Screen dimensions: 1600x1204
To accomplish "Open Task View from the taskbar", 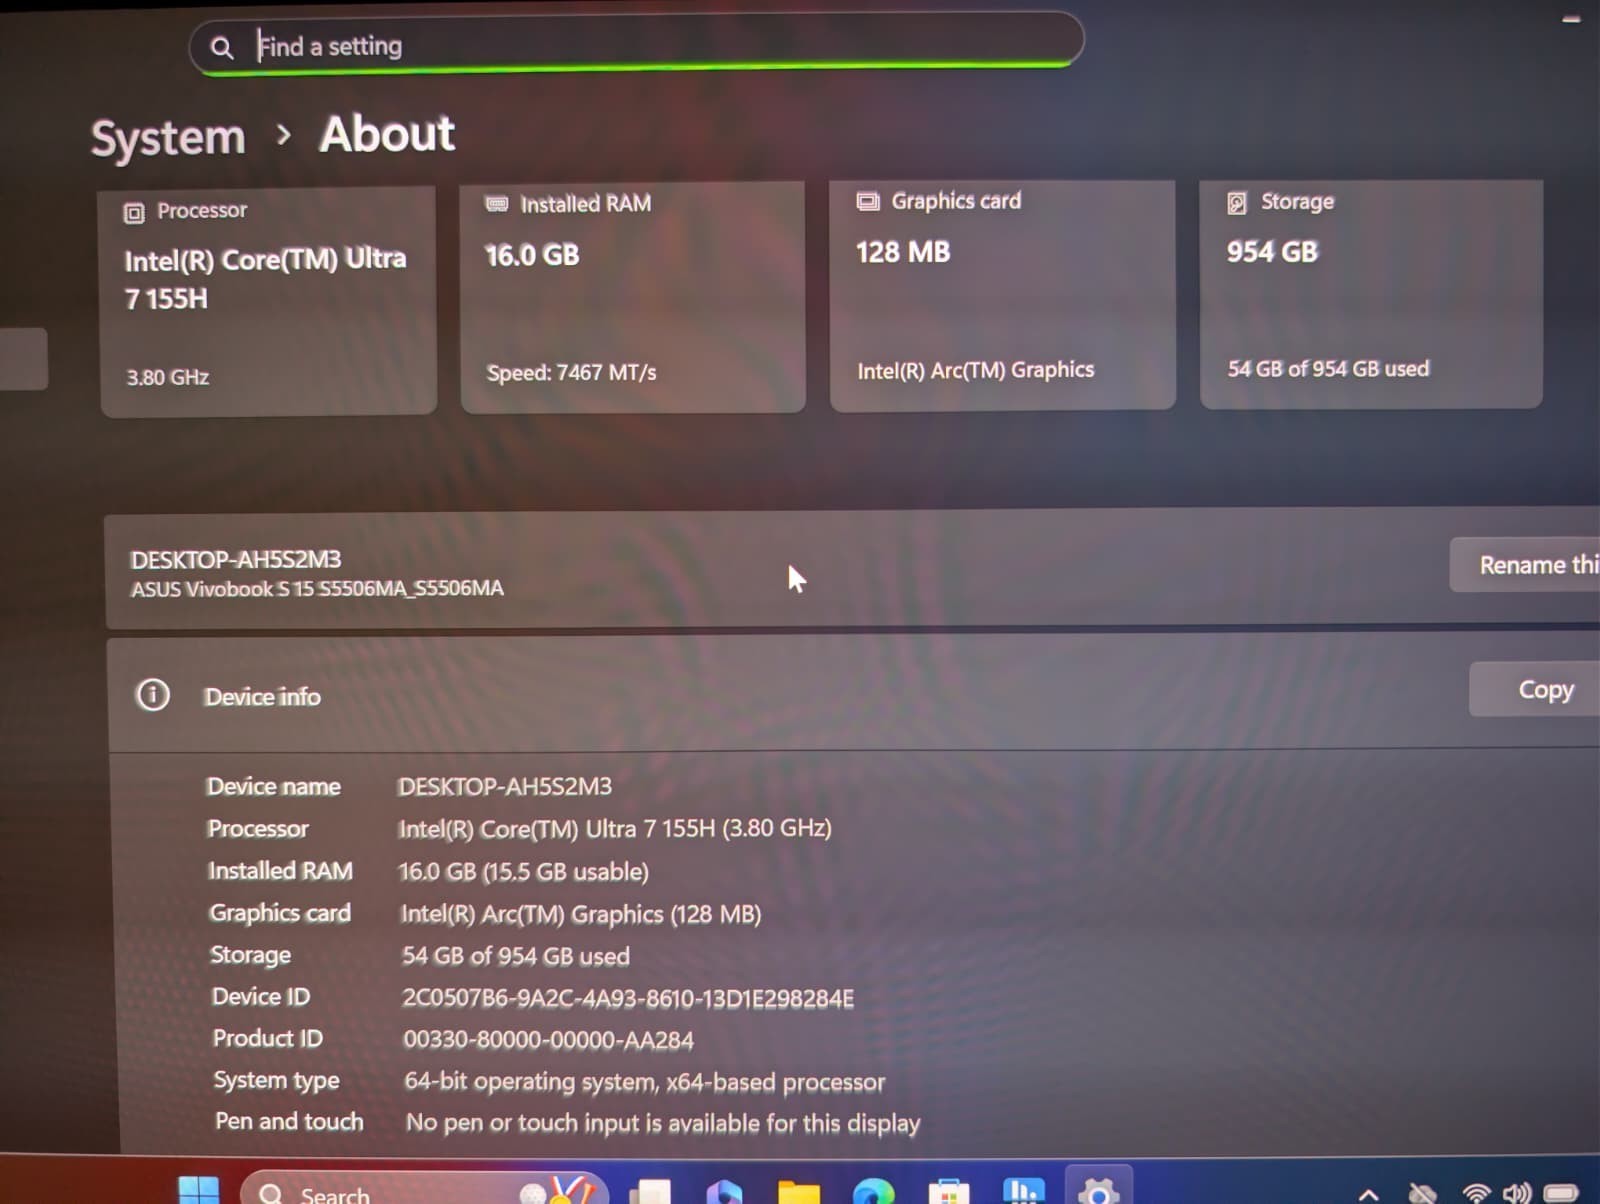I will [651, 1191].
